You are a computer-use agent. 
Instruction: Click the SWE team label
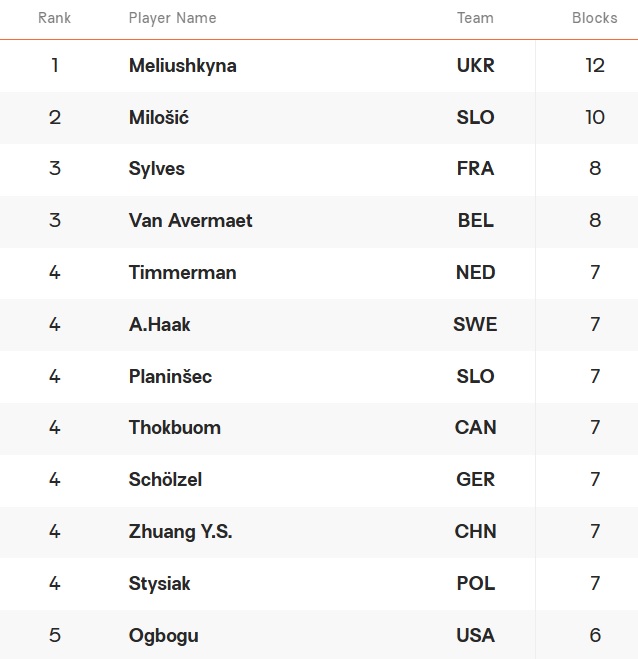click(x=475, y=324)
